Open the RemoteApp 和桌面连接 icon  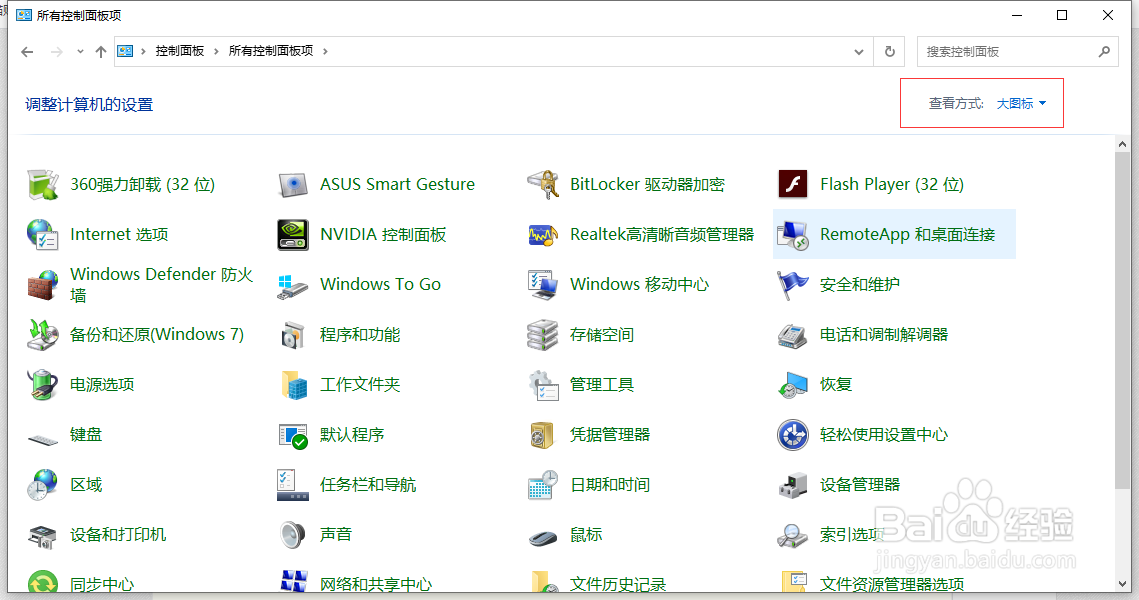pos(793,235)
